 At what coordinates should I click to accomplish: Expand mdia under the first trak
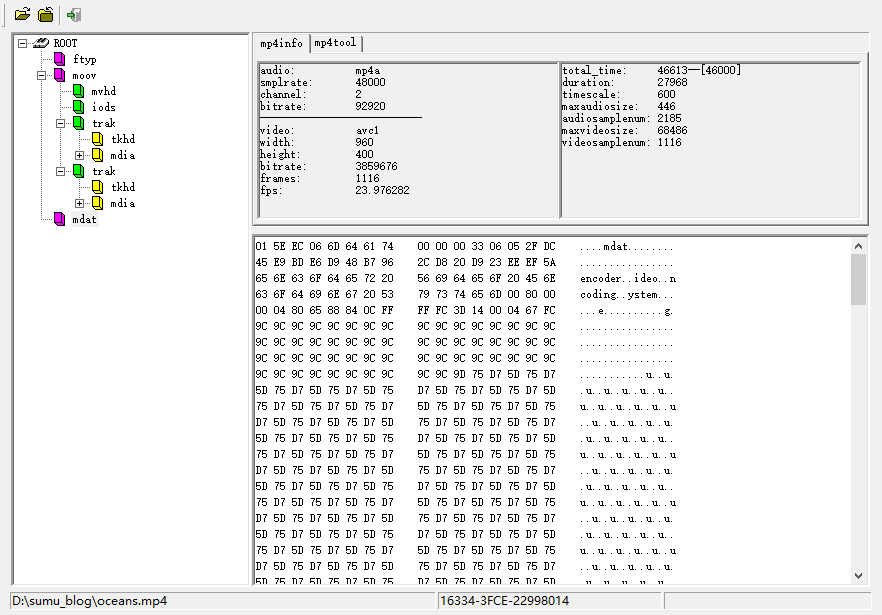80,156
